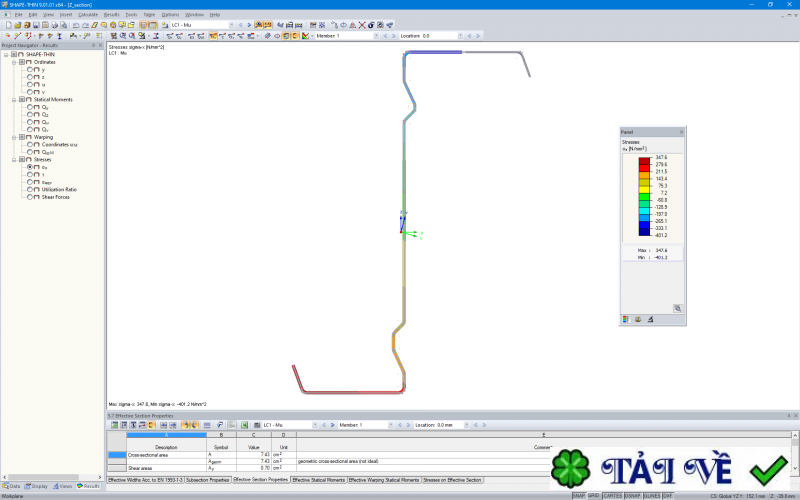Click the previous load case arrow in top toolbar
The image size is (800, 500).
(x=240, y=25)
